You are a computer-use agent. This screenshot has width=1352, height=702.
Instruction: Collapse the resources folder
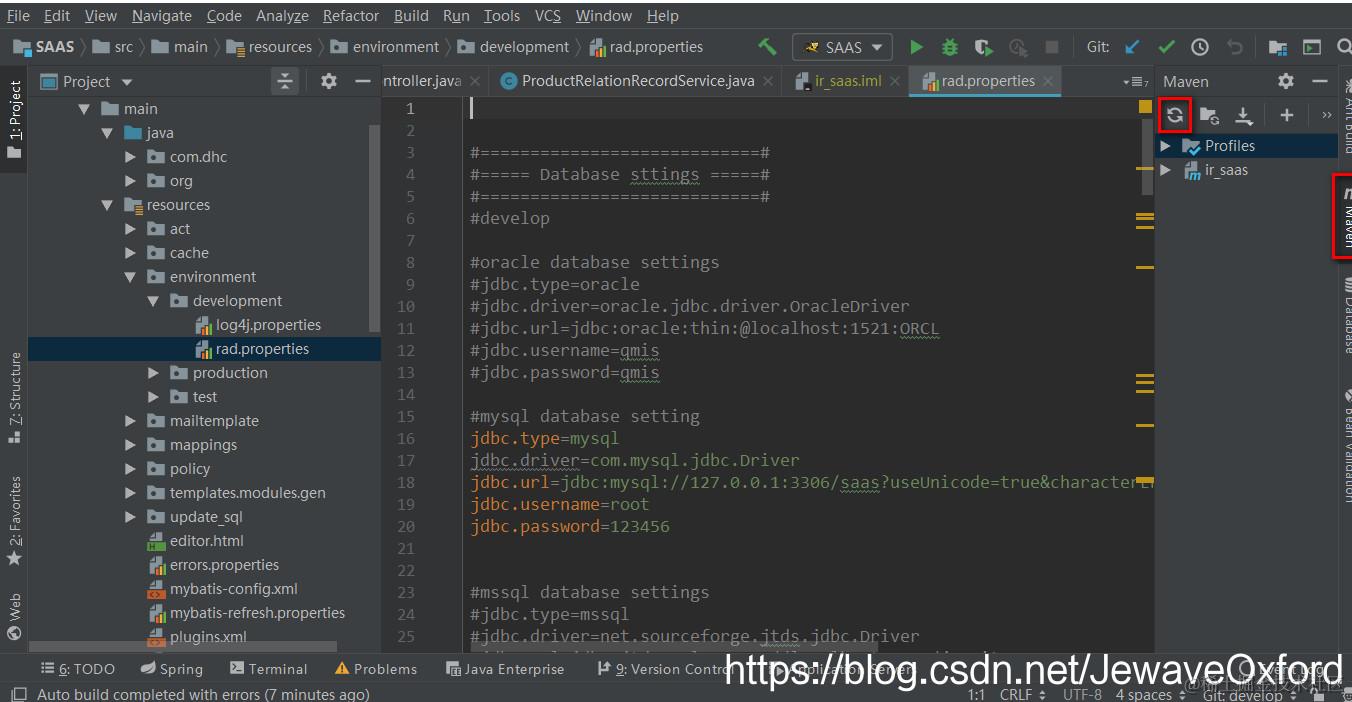[x=107, y=205]
